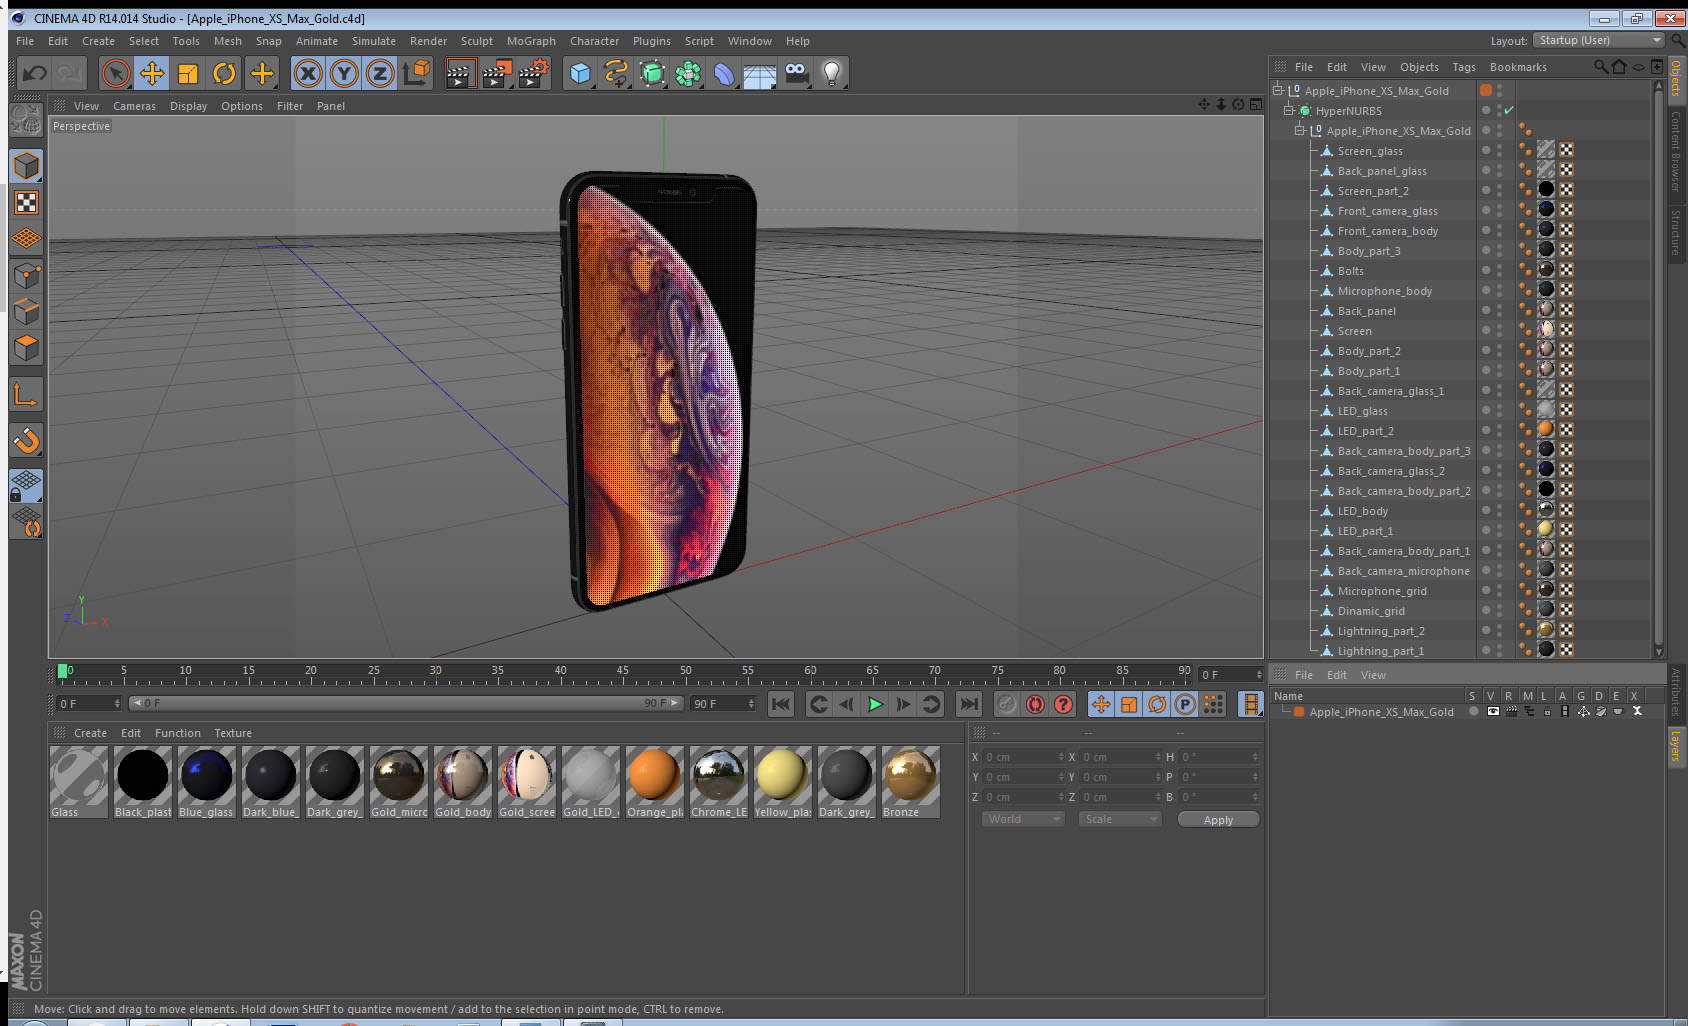
Task: Toggle Autokeying button
Action: (1035, 704)
